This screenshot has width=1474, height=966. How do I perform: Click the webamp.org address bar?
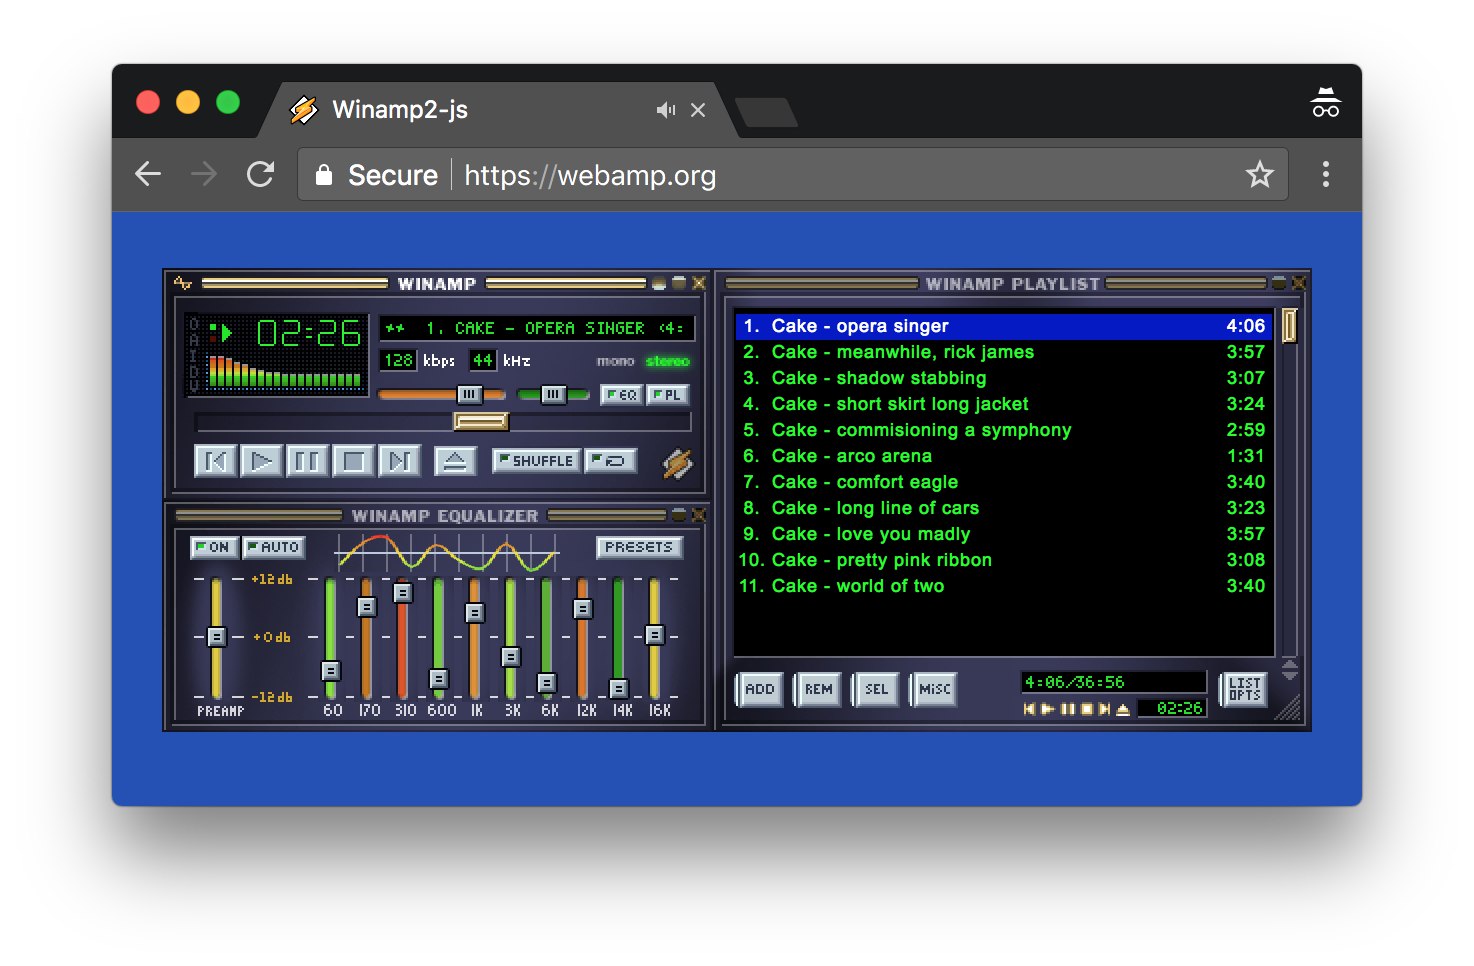click(x=793, y=175)
